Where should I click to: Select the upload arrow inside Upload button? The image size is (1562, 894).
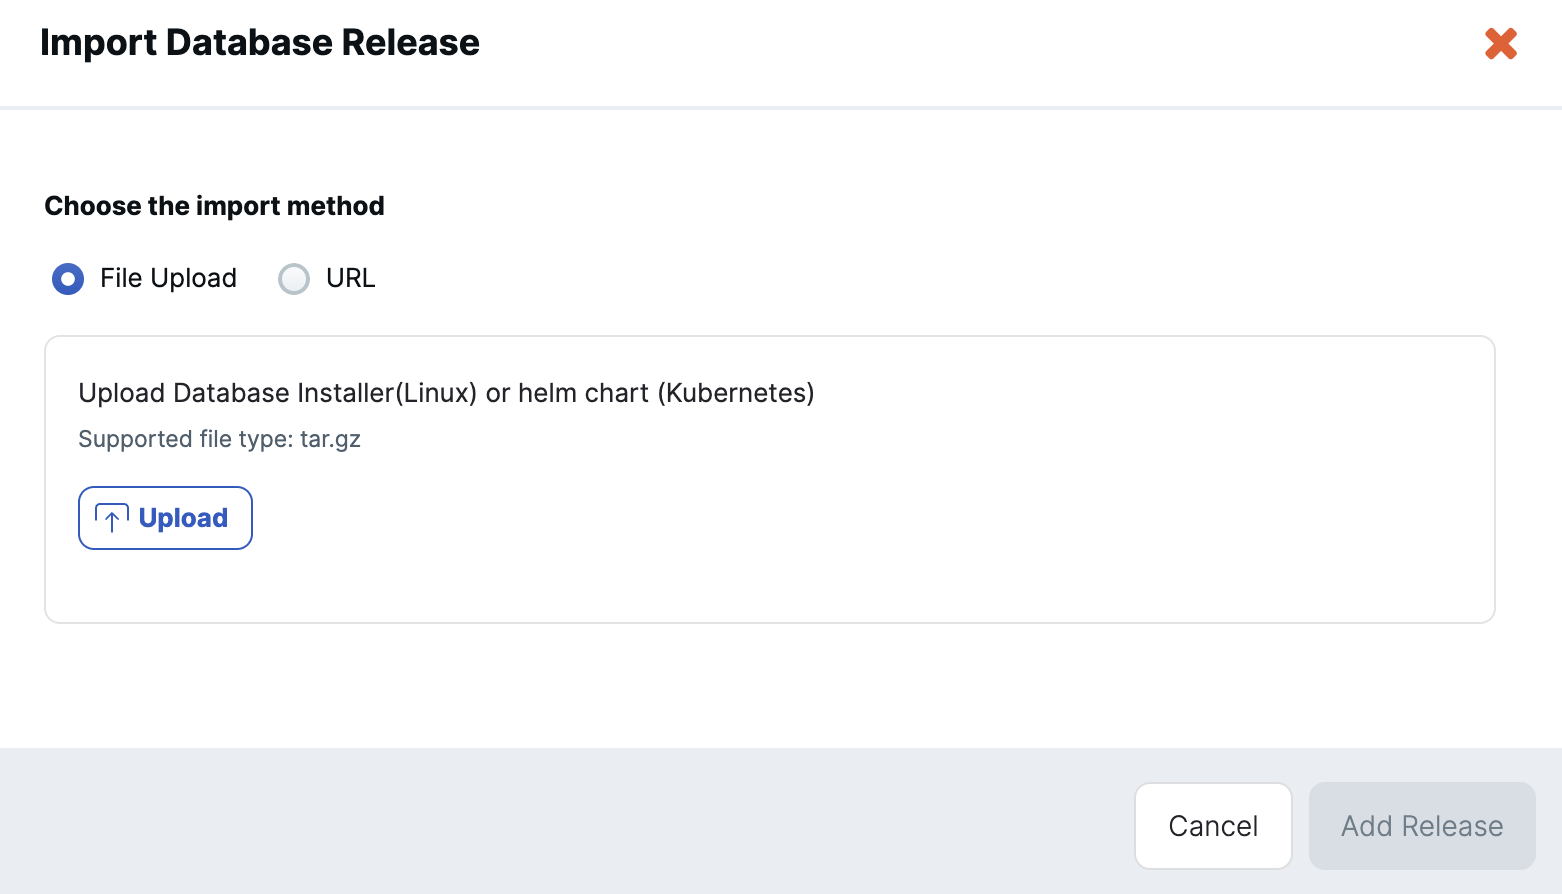(111, 518)
